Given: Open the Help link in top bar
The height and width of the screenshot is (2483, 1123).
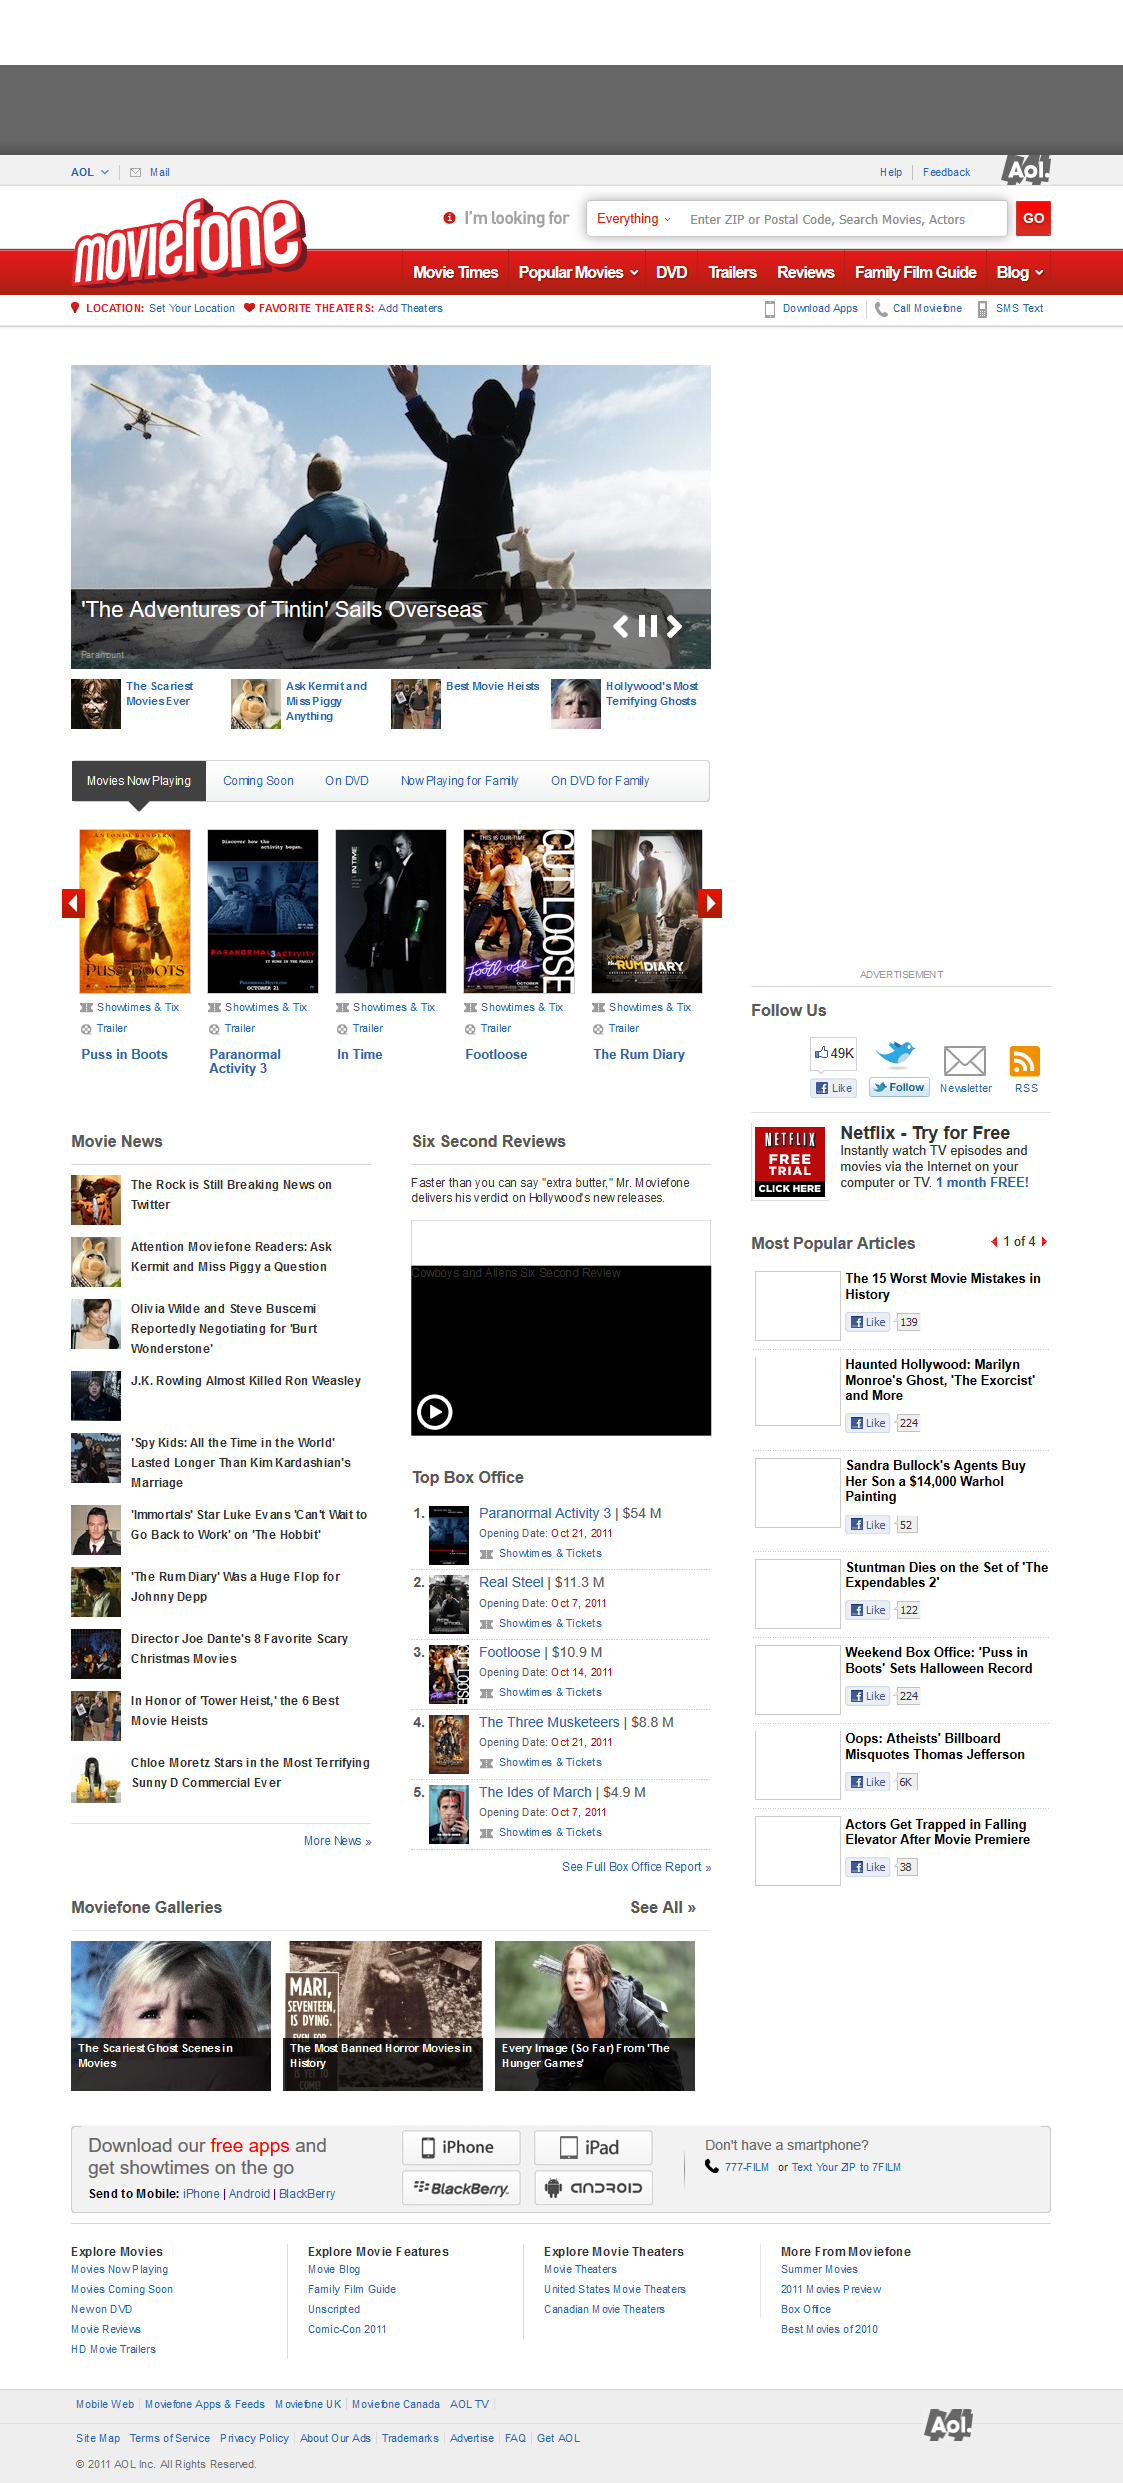Looking at the screenshot, I should point(890,172).
